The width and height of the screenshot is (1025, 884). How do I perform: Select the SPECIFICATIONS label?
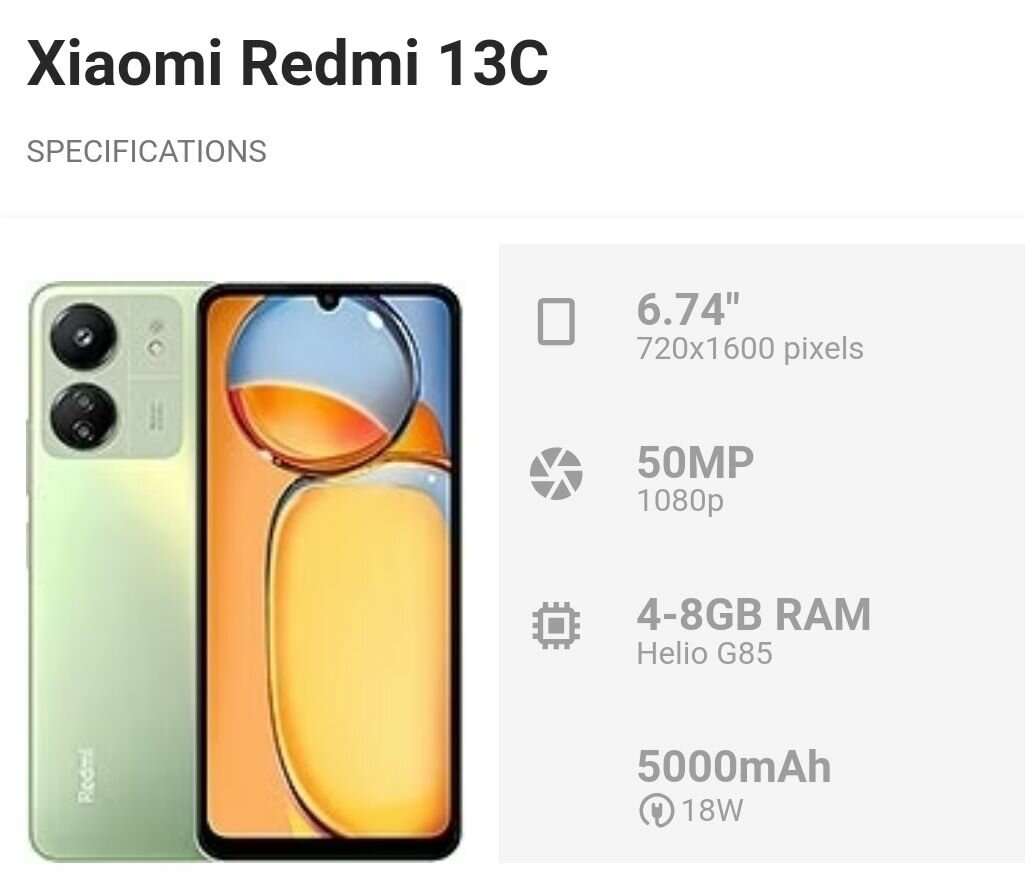tap(146, 152)
